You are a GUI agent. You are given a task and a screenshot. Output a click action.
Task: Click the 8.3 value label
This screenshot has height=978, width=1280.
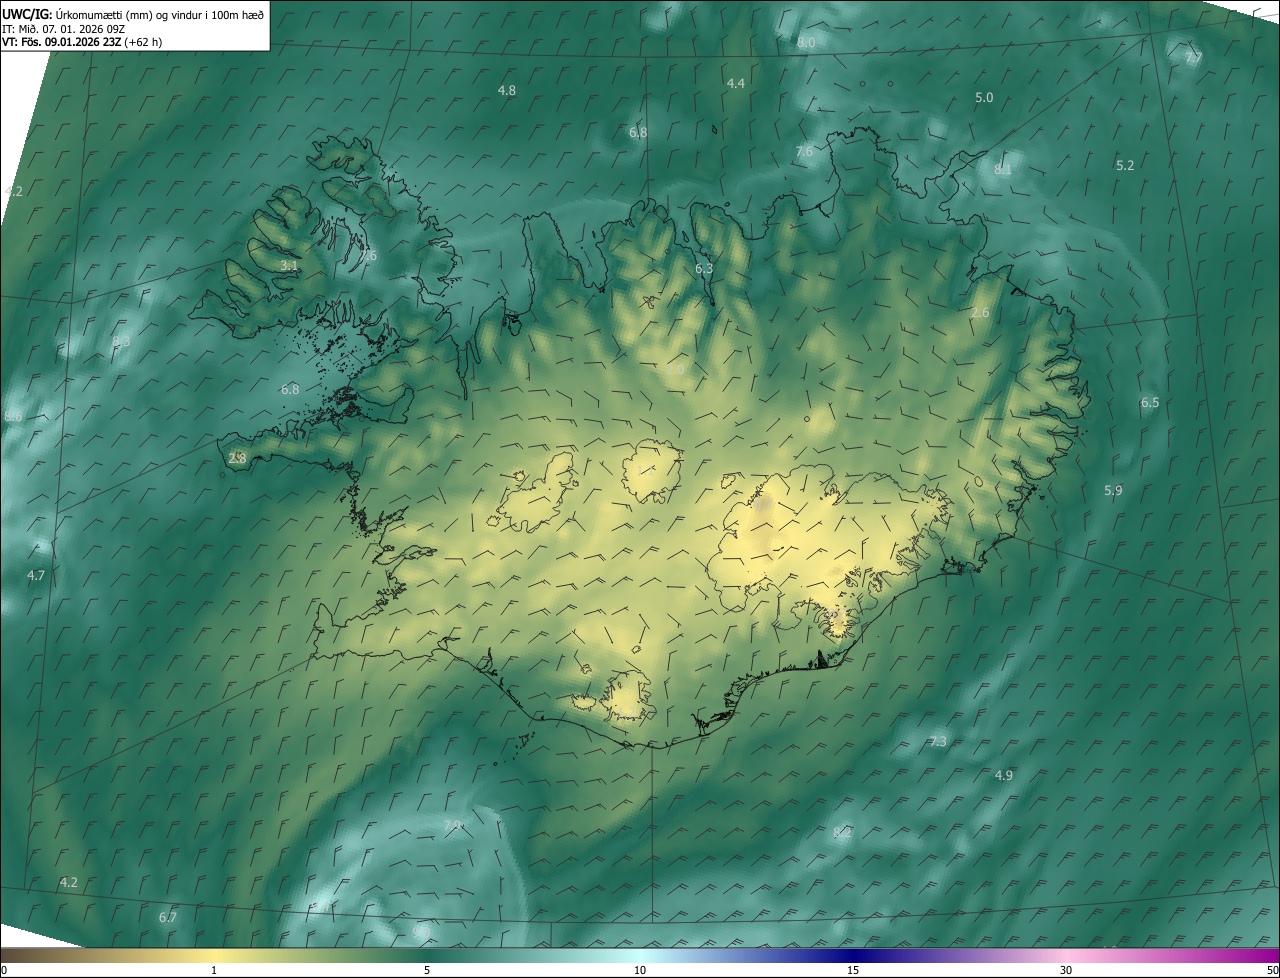tap(121, 341)
